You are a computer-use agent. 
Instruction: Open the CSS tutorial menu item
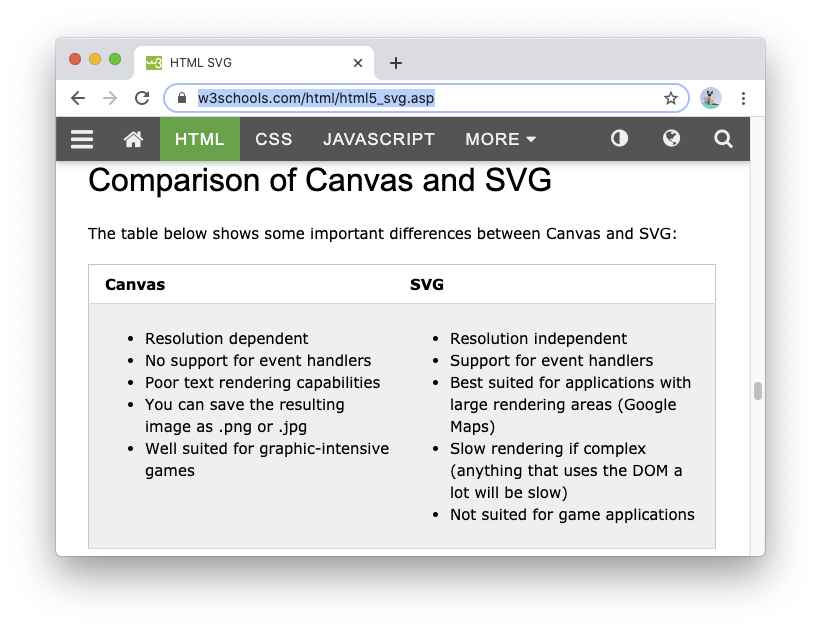(273, 139)
